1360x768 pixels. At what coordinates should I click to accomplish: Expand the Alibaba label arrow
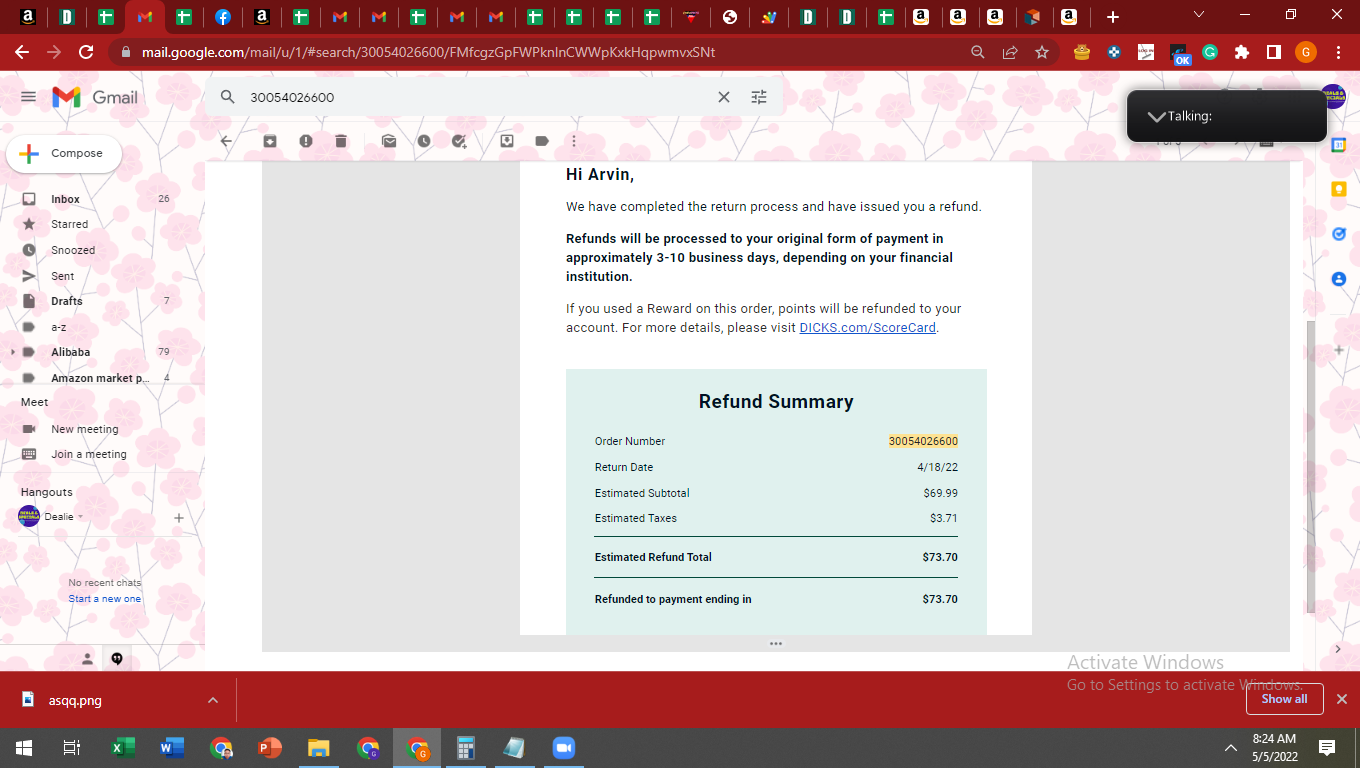[x=12, y=352]
